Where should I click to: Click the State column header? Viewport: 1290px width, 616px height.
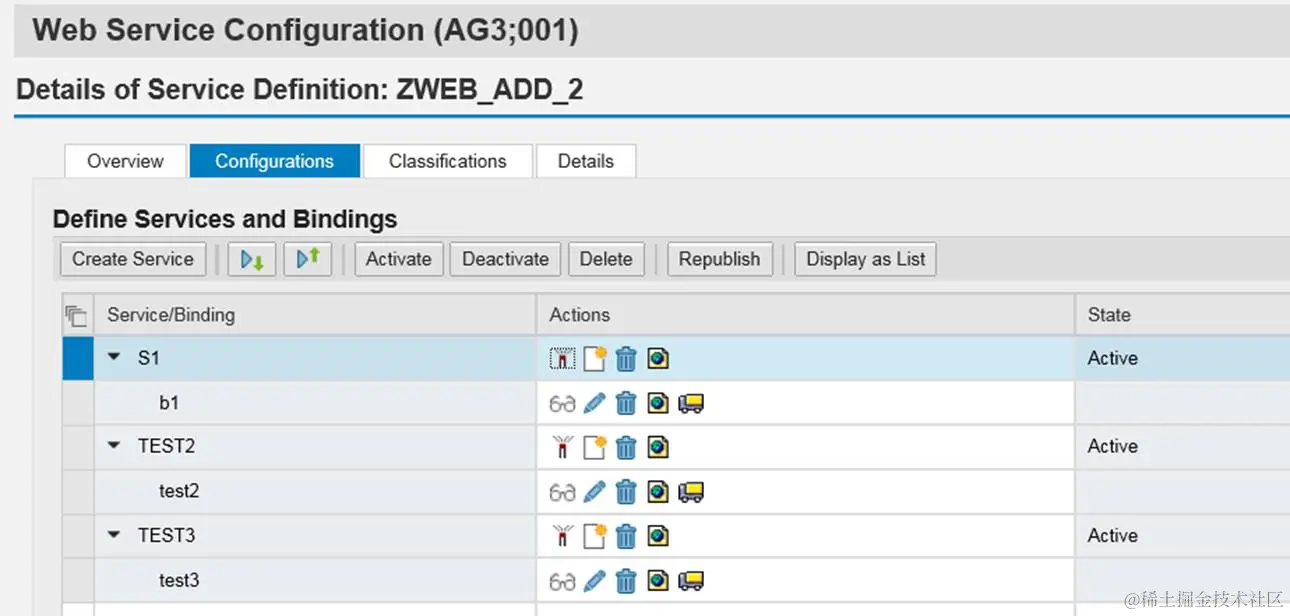[x=1183, y=315]
